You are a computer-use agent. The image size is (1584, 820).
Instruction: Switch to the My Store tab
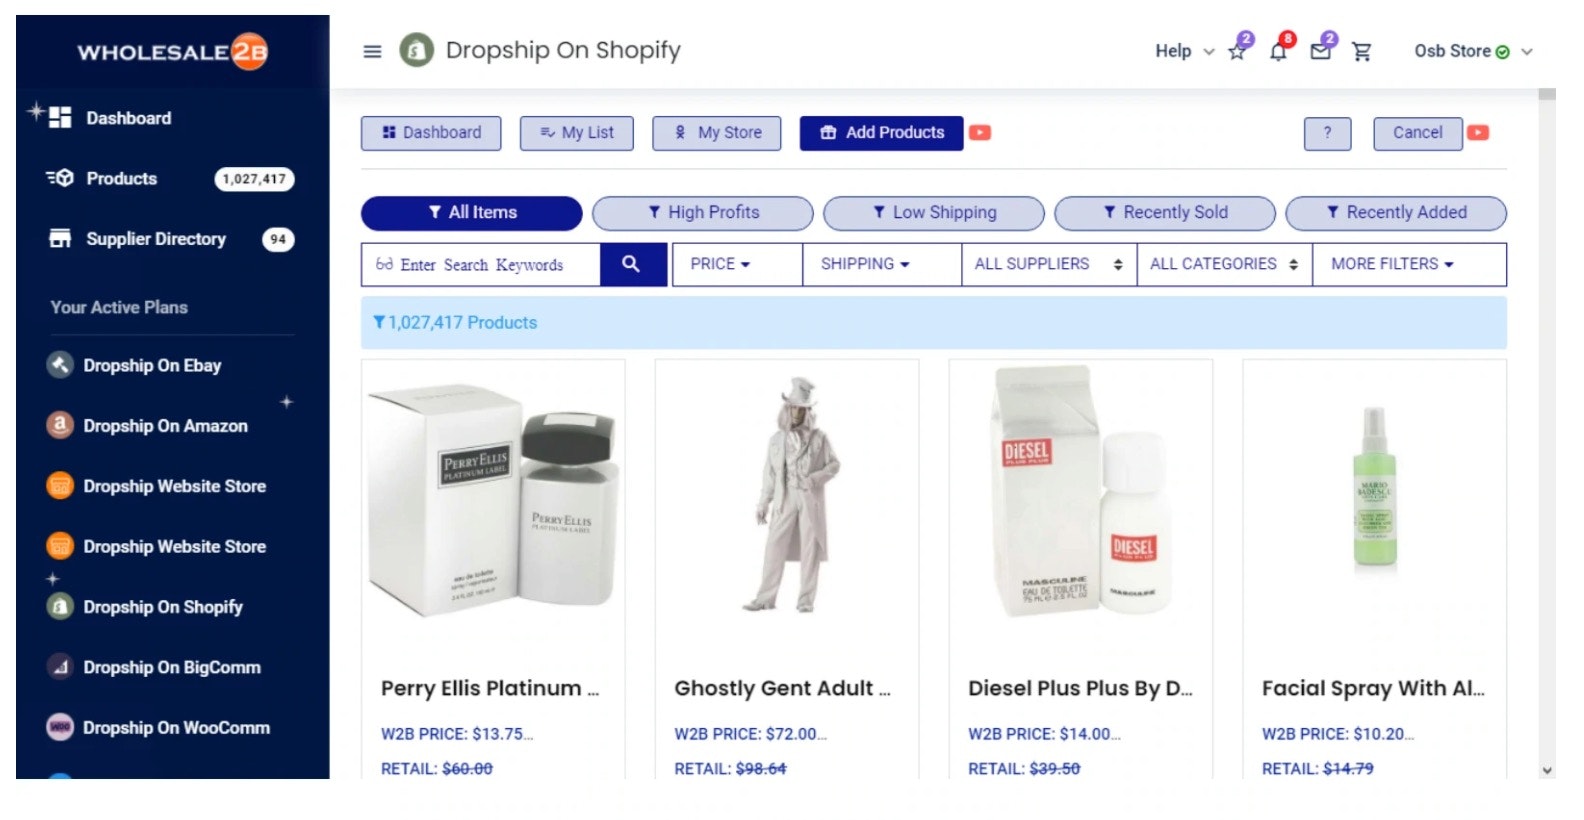tap(717, 133)
